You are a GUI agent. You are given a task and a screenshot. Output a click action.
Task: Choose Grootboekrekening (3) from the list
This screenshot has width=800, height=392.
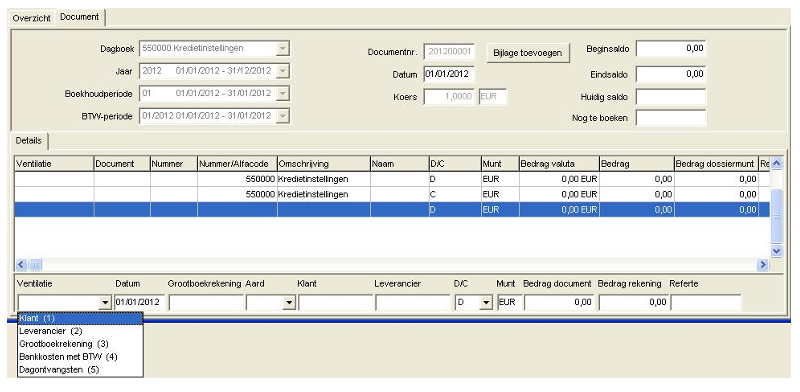(80, 344)
